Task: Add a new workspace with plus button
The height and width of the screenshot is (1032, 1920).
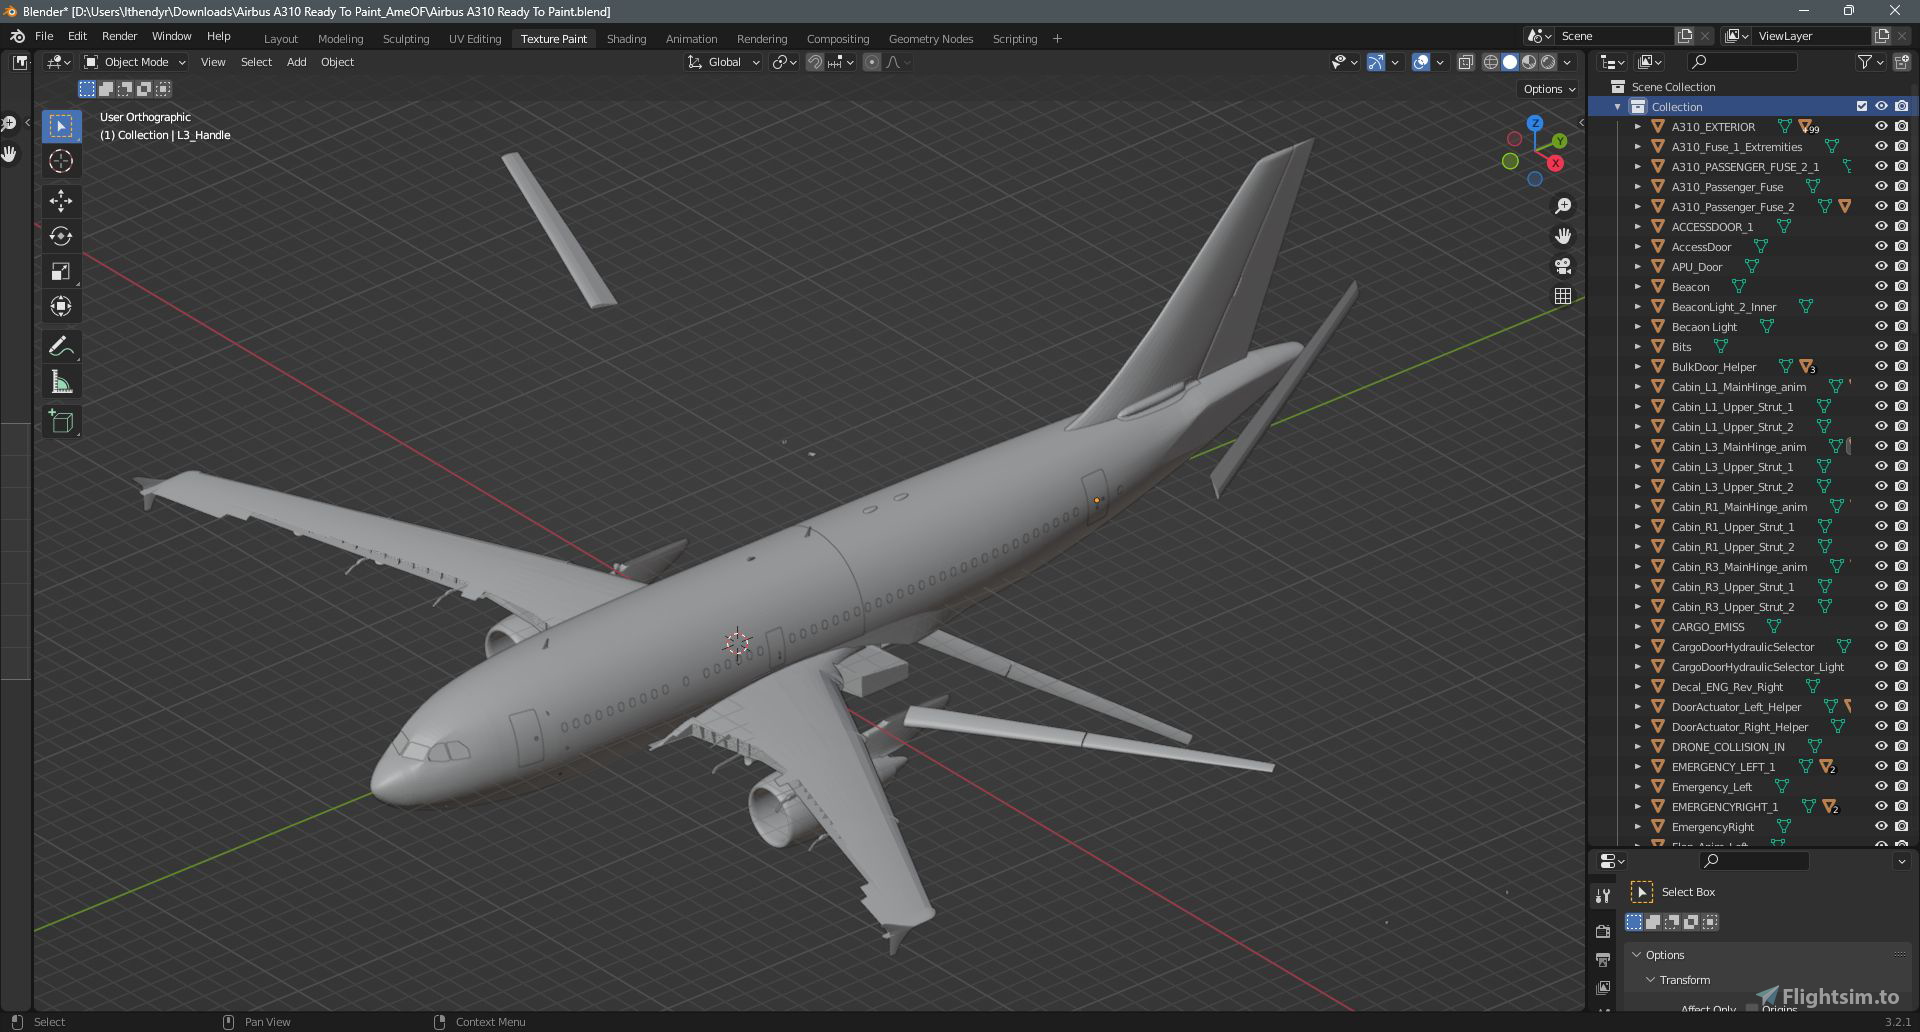Action: [x=1057, y=39]
